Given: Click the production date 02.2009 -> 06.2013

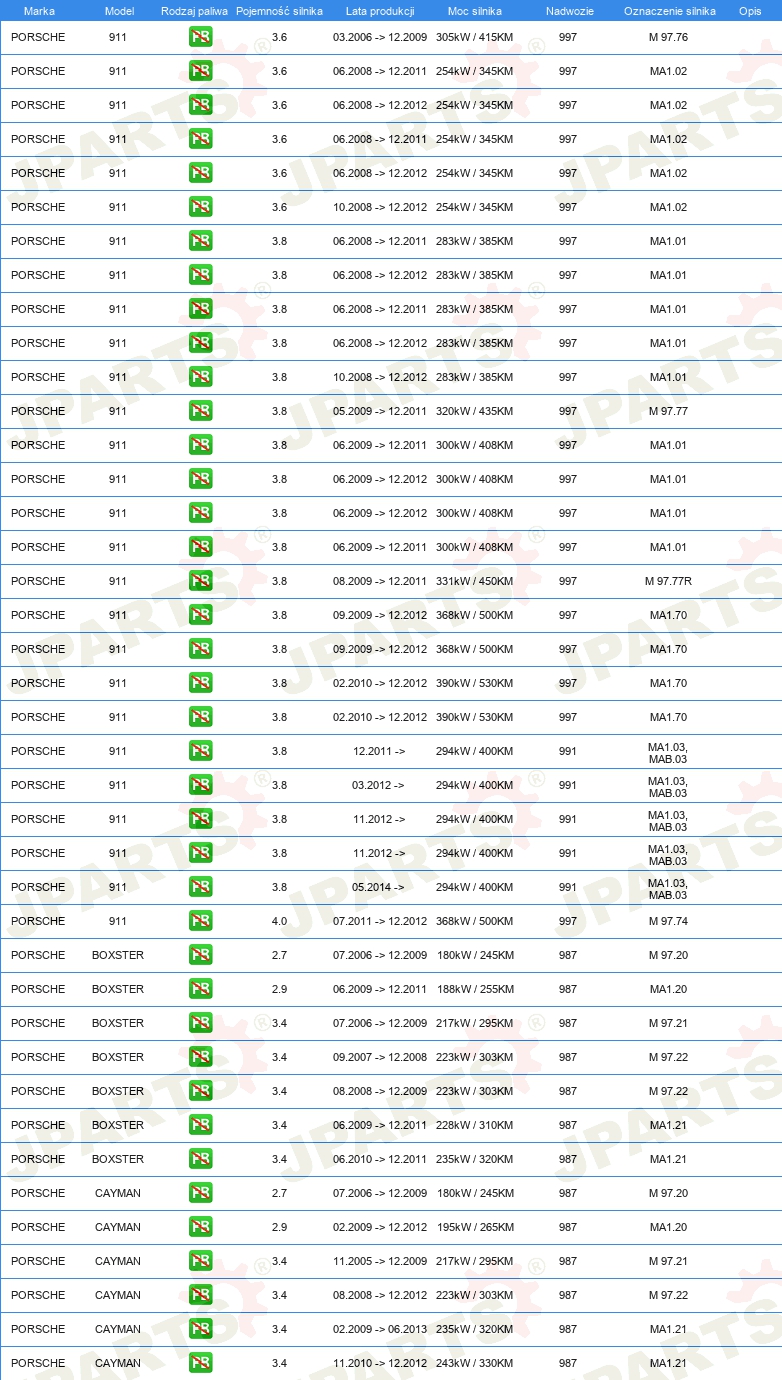Looking at the screenshot, I should [380, 1329].
